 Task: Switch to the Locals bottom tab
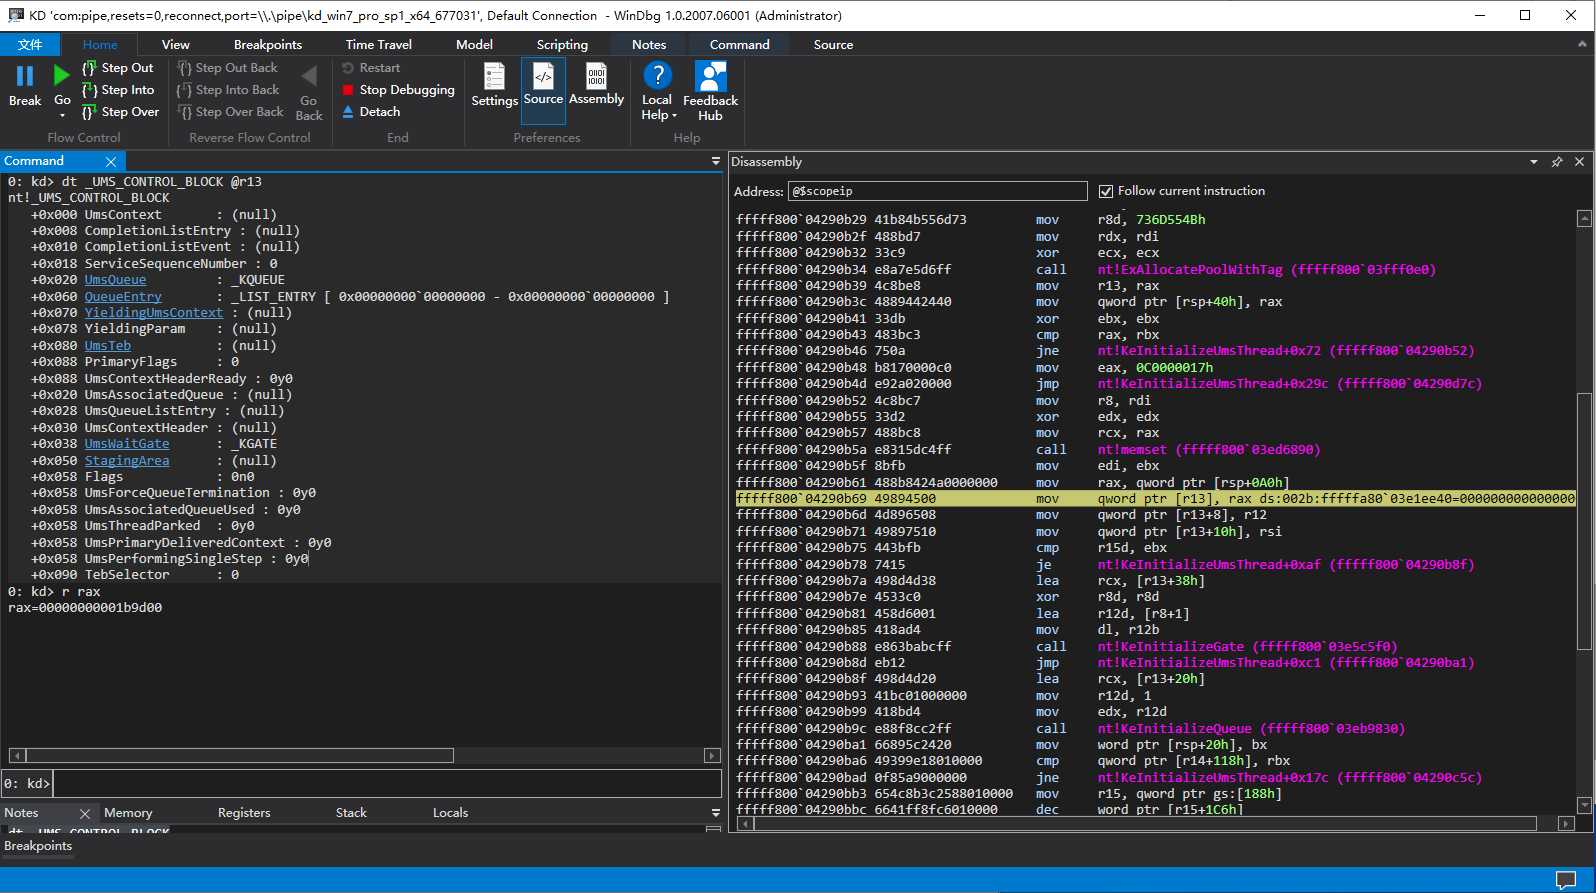coord(450,813)
